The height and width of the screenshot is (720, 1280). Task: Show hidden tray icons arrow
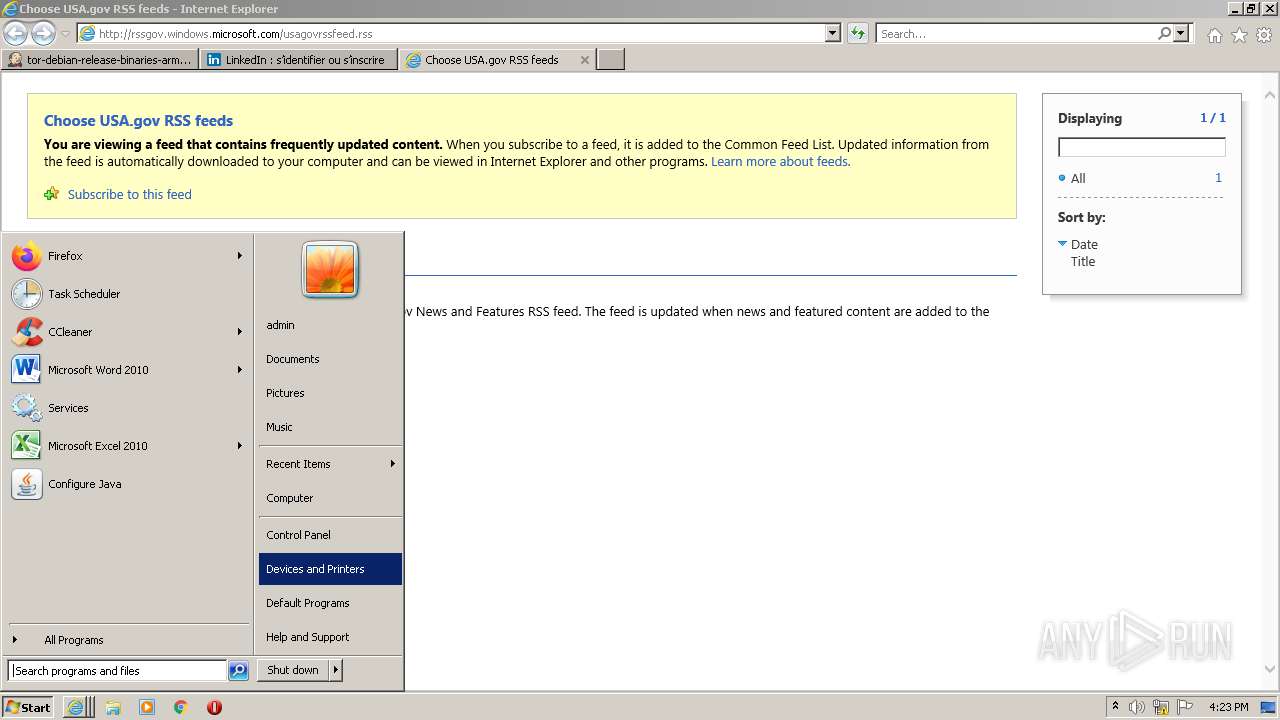(x=1115, y=706)
